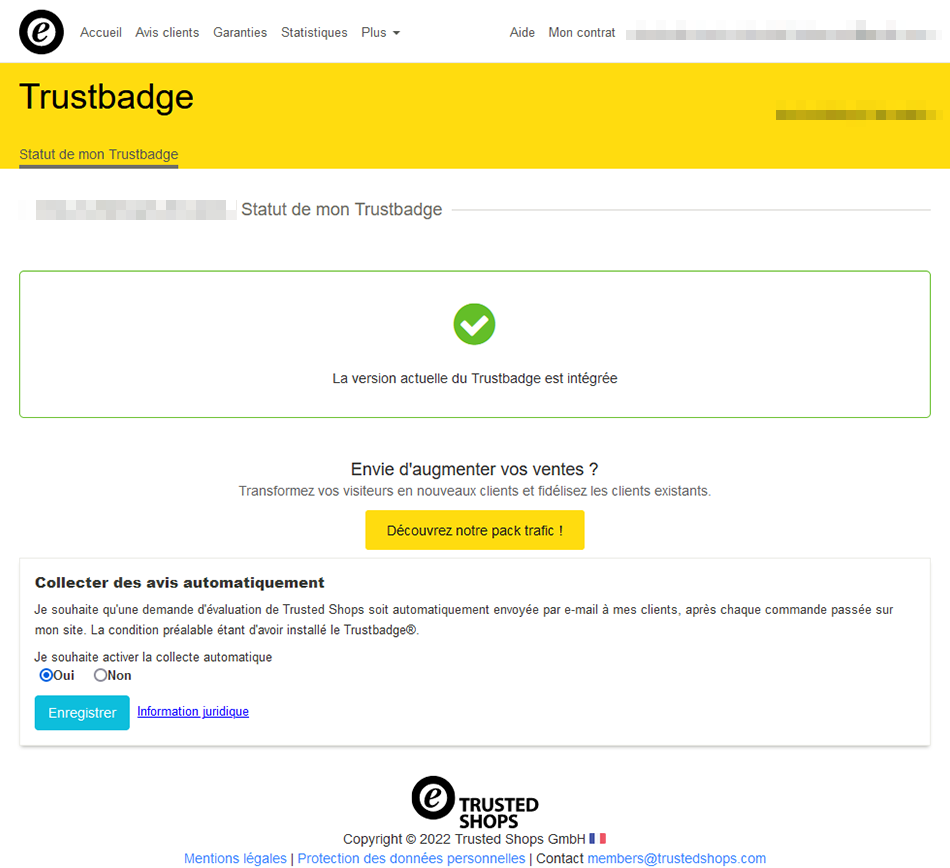Click 'La version actuelle du Trustbadge est intégrée' text
The image size is (950, 868).
(x=475, y=378)
